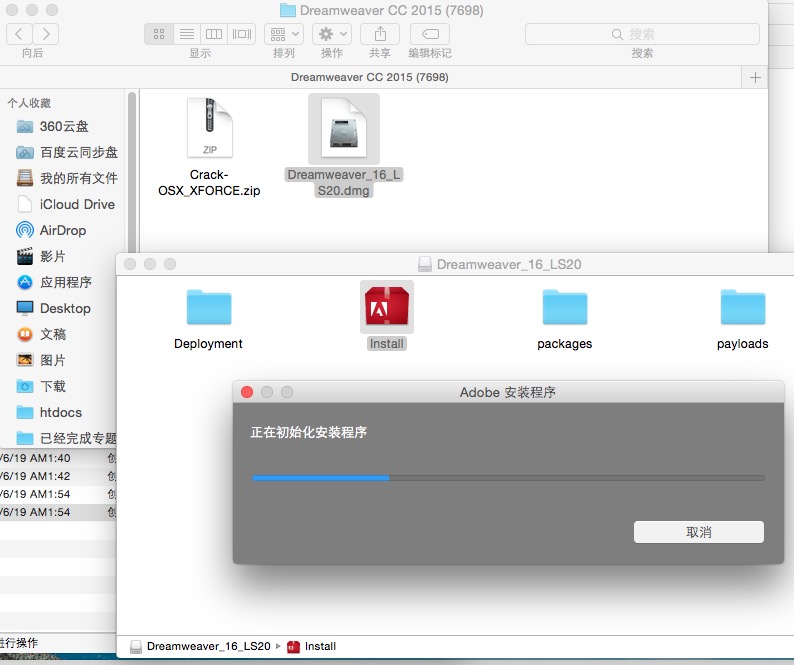Switch to list view mode
The width and height of the screenshot is (794, 665).
(187, 34)
